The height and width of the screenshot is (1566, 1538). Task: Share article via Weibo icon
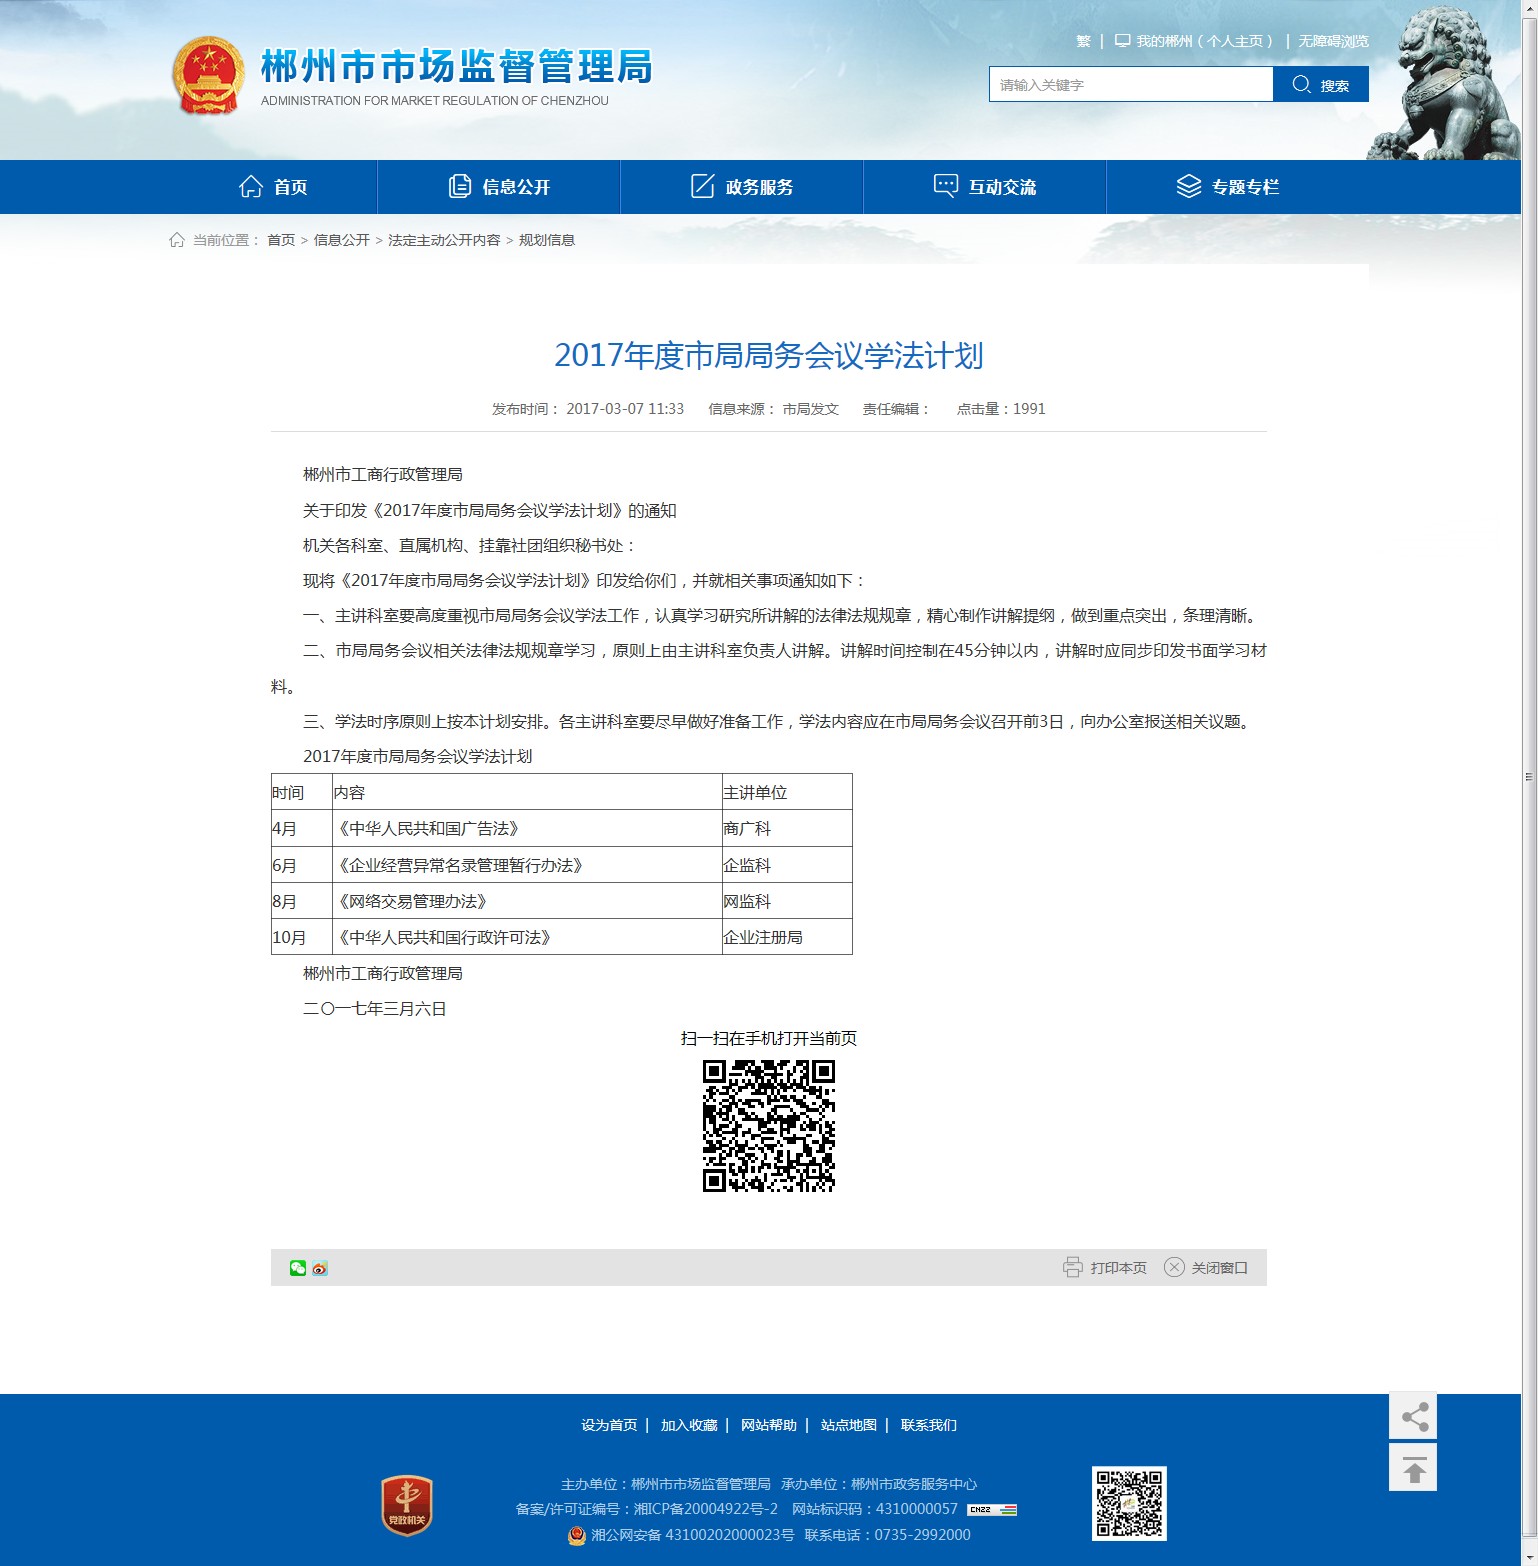pos(320,1268)
